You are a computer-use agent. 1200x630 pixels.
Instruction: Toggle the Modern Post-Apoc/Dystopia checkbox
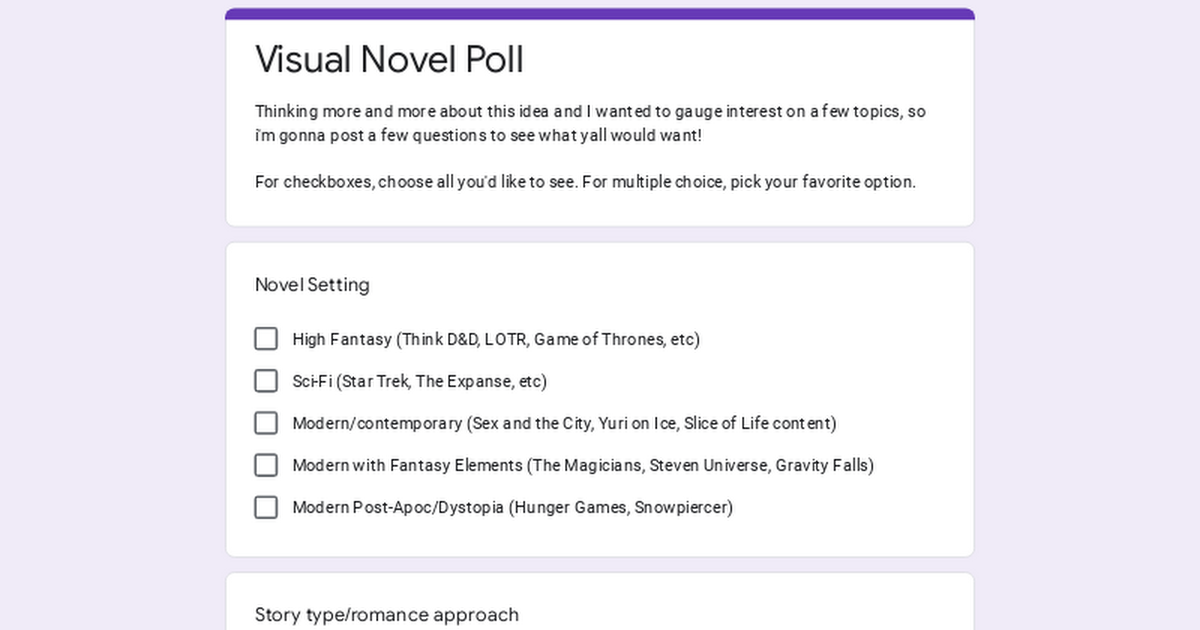(x=266, y=507)
